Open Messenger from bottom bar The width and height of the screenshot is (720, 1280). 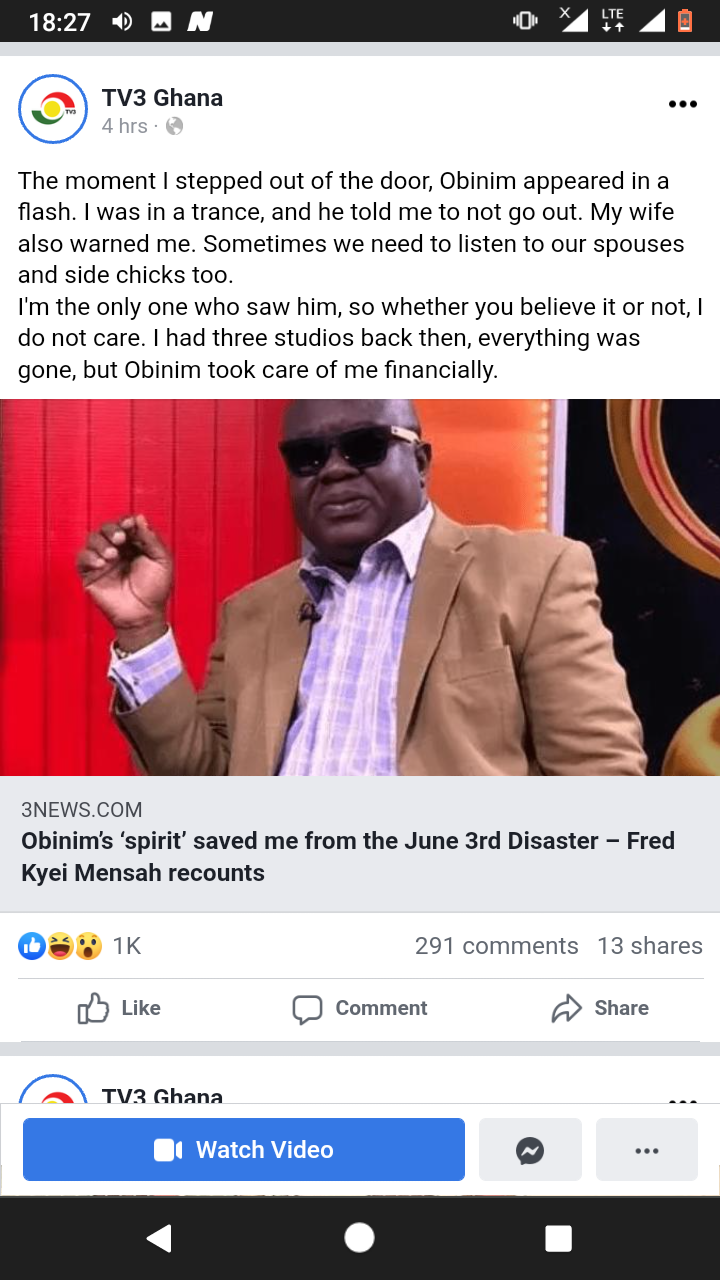tap(530, 1150)
